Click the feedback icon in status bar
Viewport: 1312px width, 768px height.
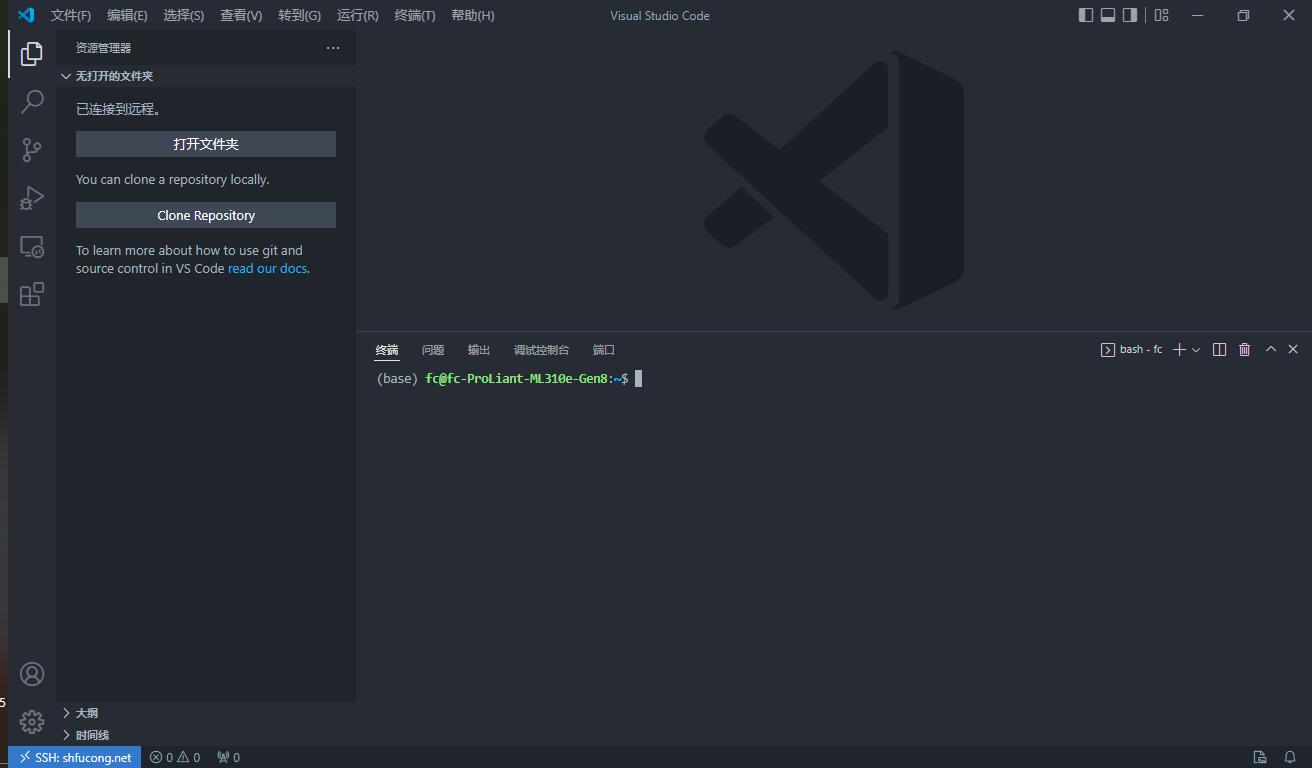[x=1260, y=757]
